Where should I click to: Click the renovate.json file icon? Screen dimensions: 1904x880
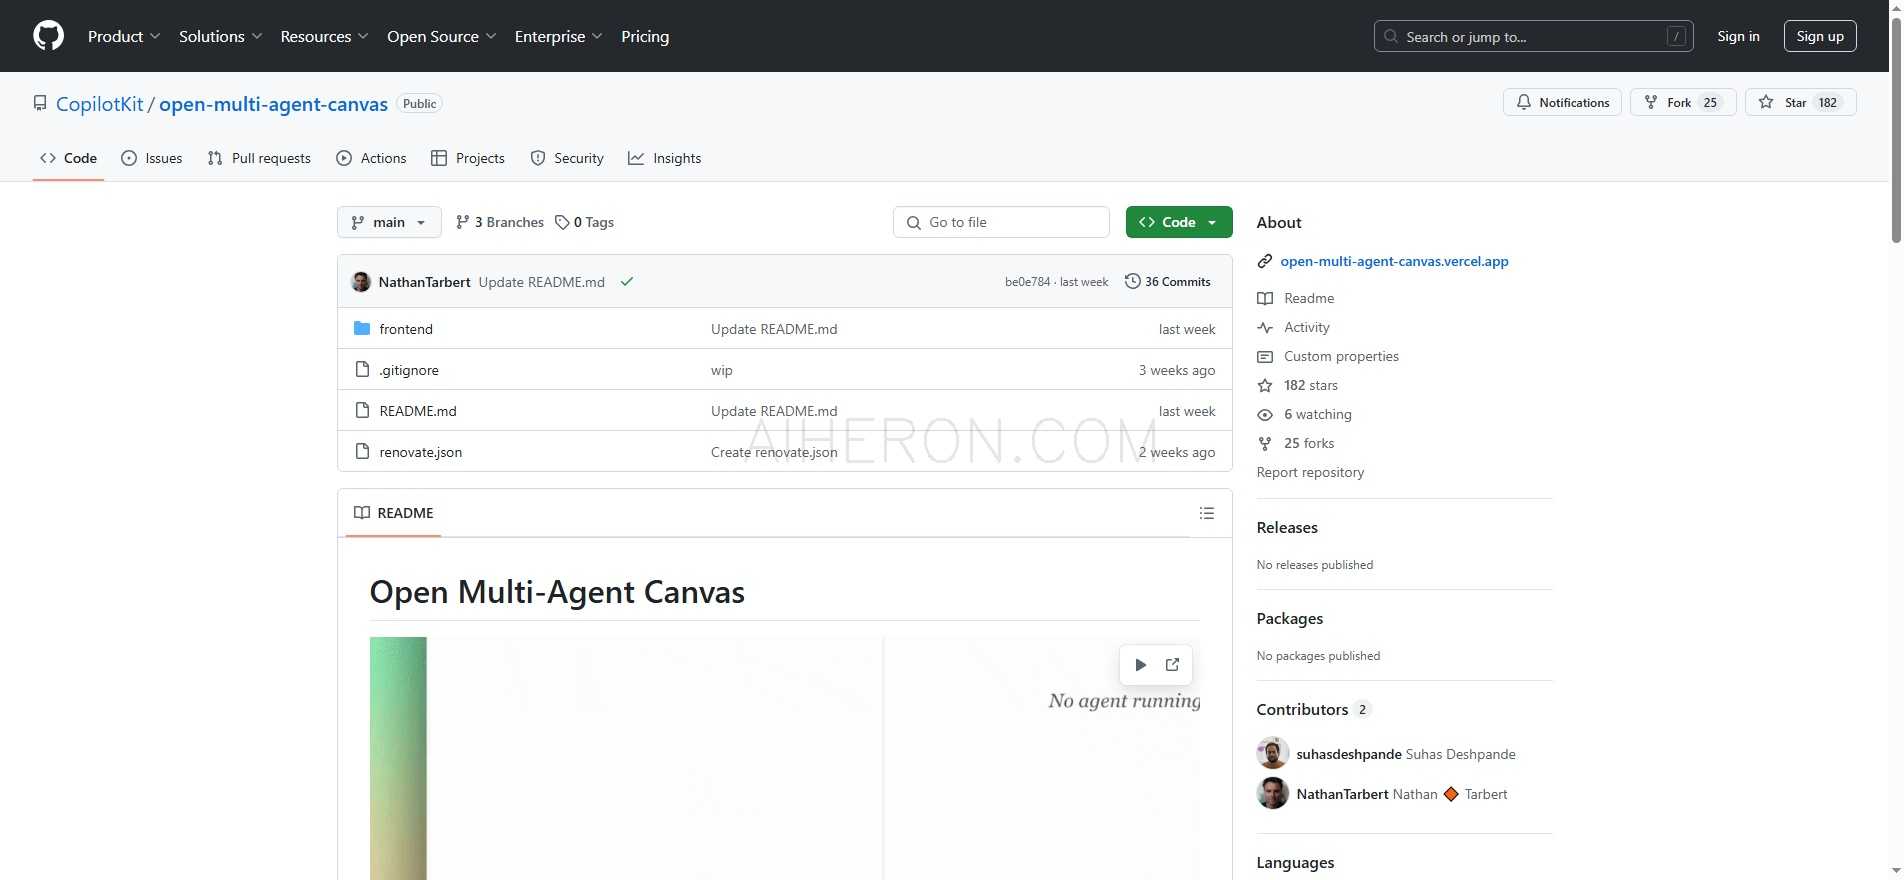(x=362, y=452)
